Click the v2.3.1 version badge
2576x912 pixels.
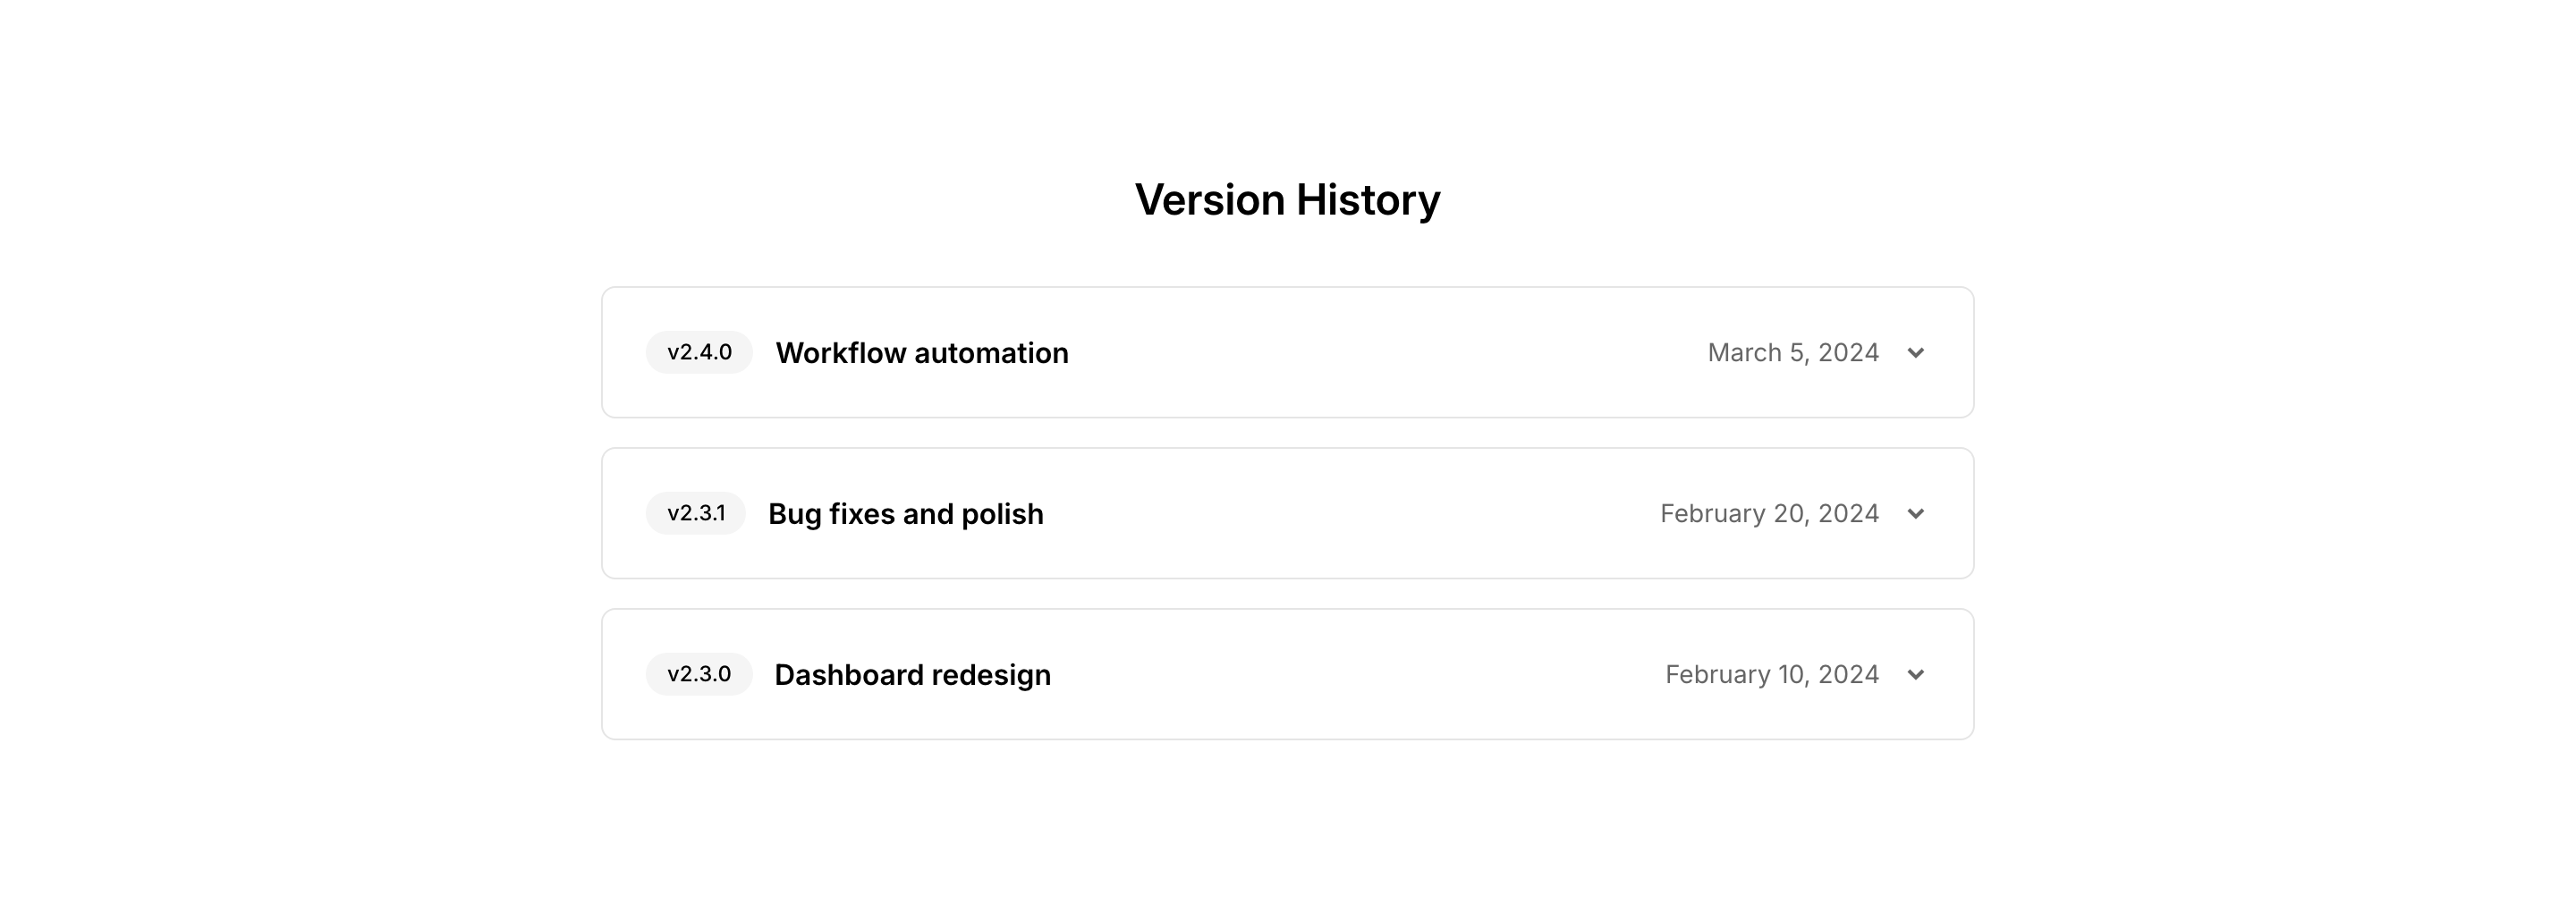696,514
